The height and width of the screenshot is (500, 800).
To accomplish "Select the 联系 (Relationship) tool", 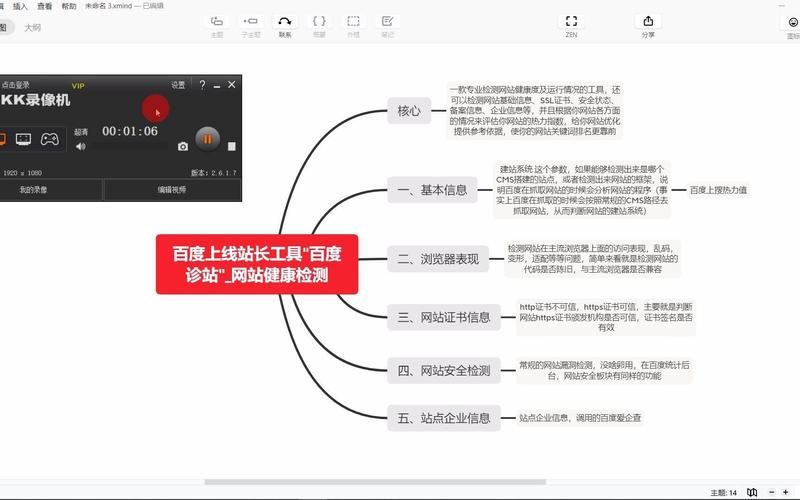I will pos(285,21).
